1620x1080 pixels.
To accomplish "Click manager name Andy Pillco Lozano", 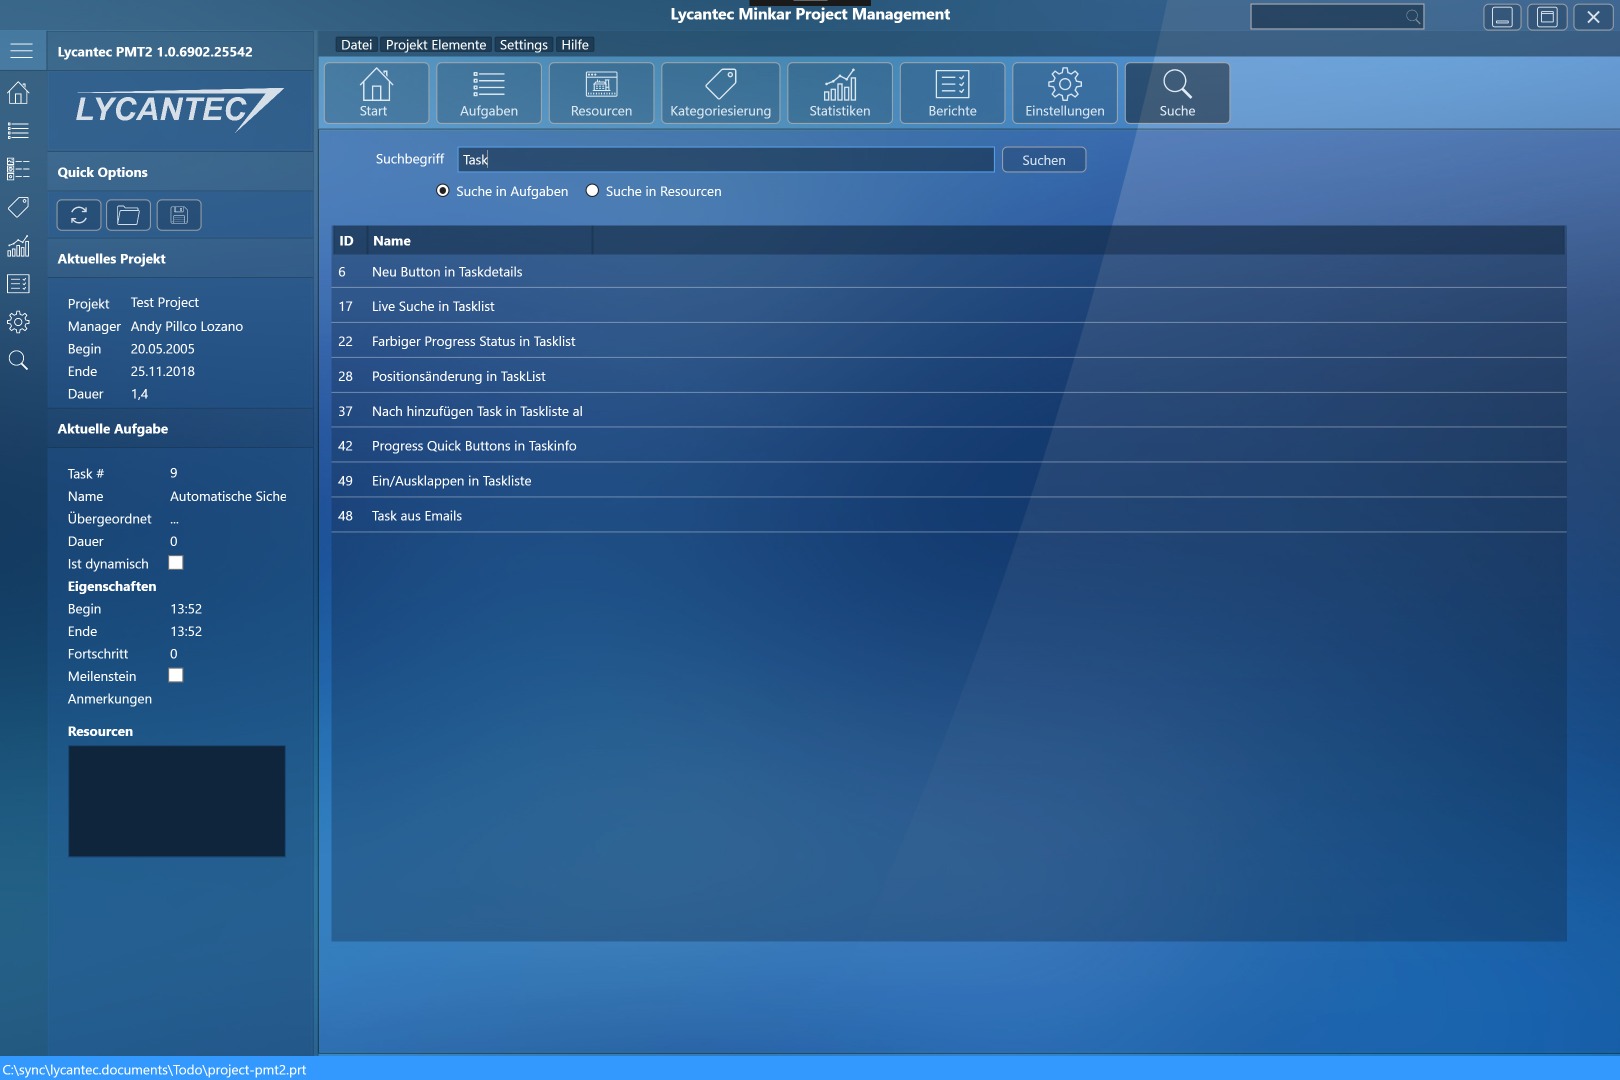I will tap(187, 326).
